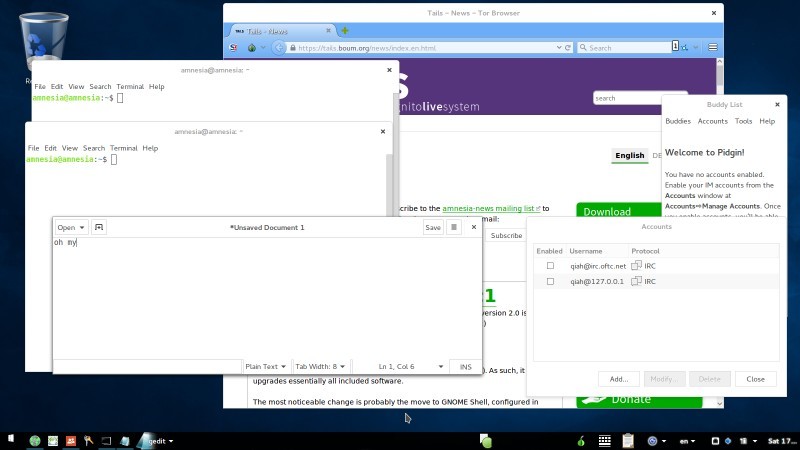The image size is (800, 450).
Task: Open the toolbar dropdown beside the menu button
Action: (x=696, y=47)
